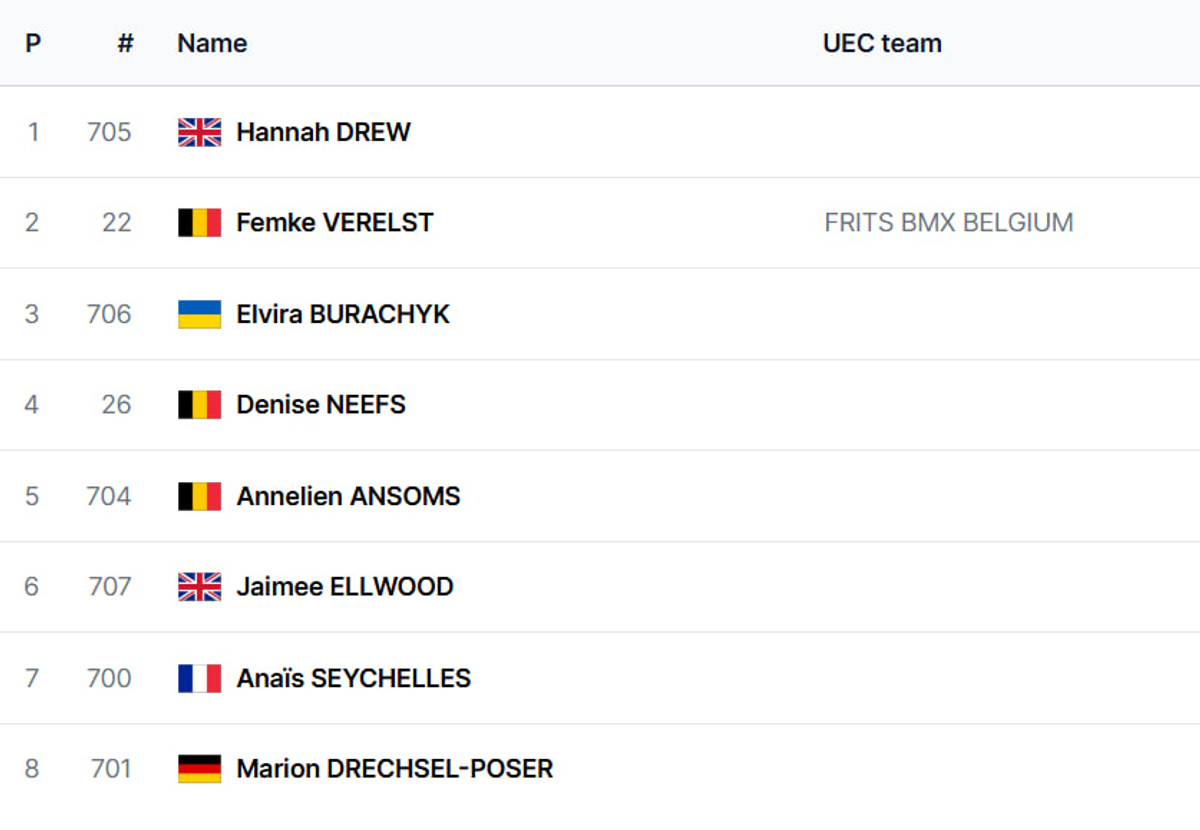Open Marion DRECHSEL-POSER's rider page

click(394, 768)
